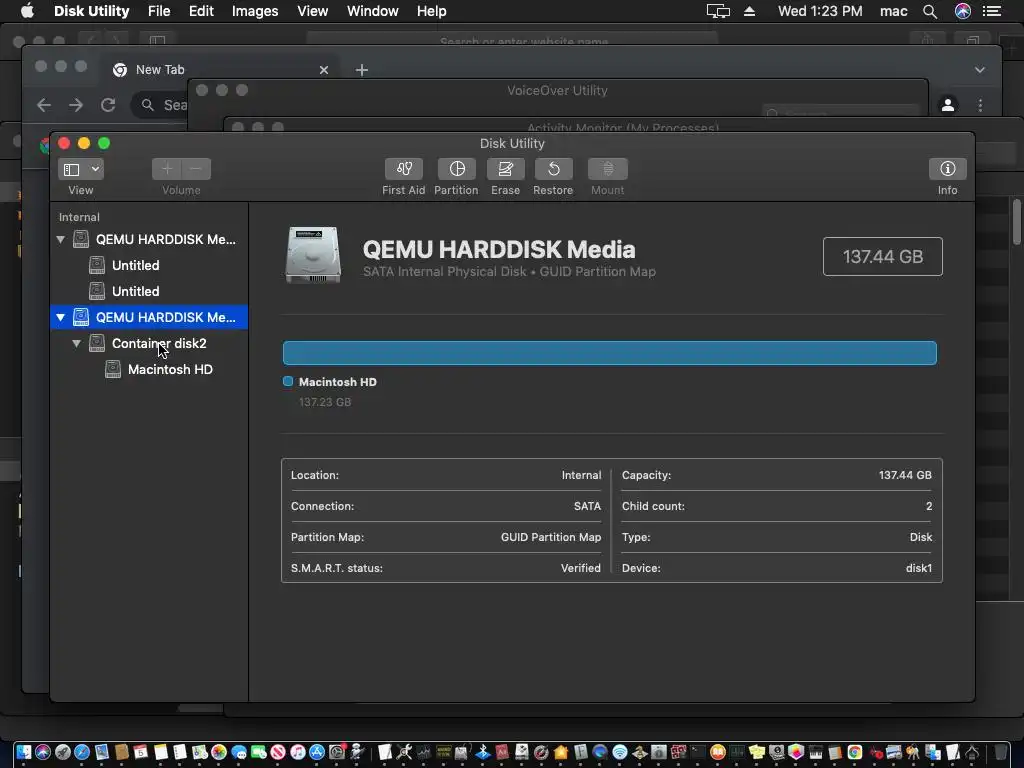Open the Partition tool
The width and height of the screenshot is (1024, 768).
point(456,169)
